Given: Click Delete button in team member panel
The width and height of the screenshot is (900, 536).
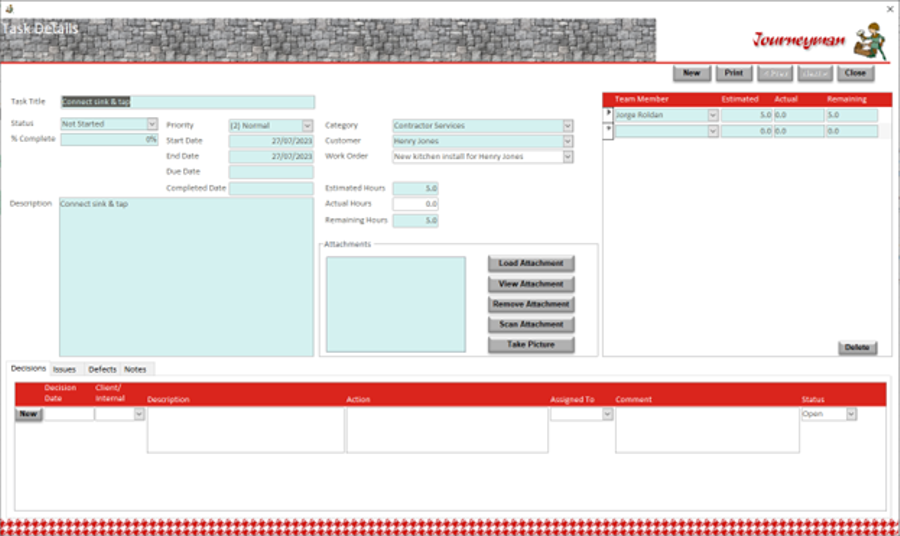Looking at the screenshot, I should (857, 347).
